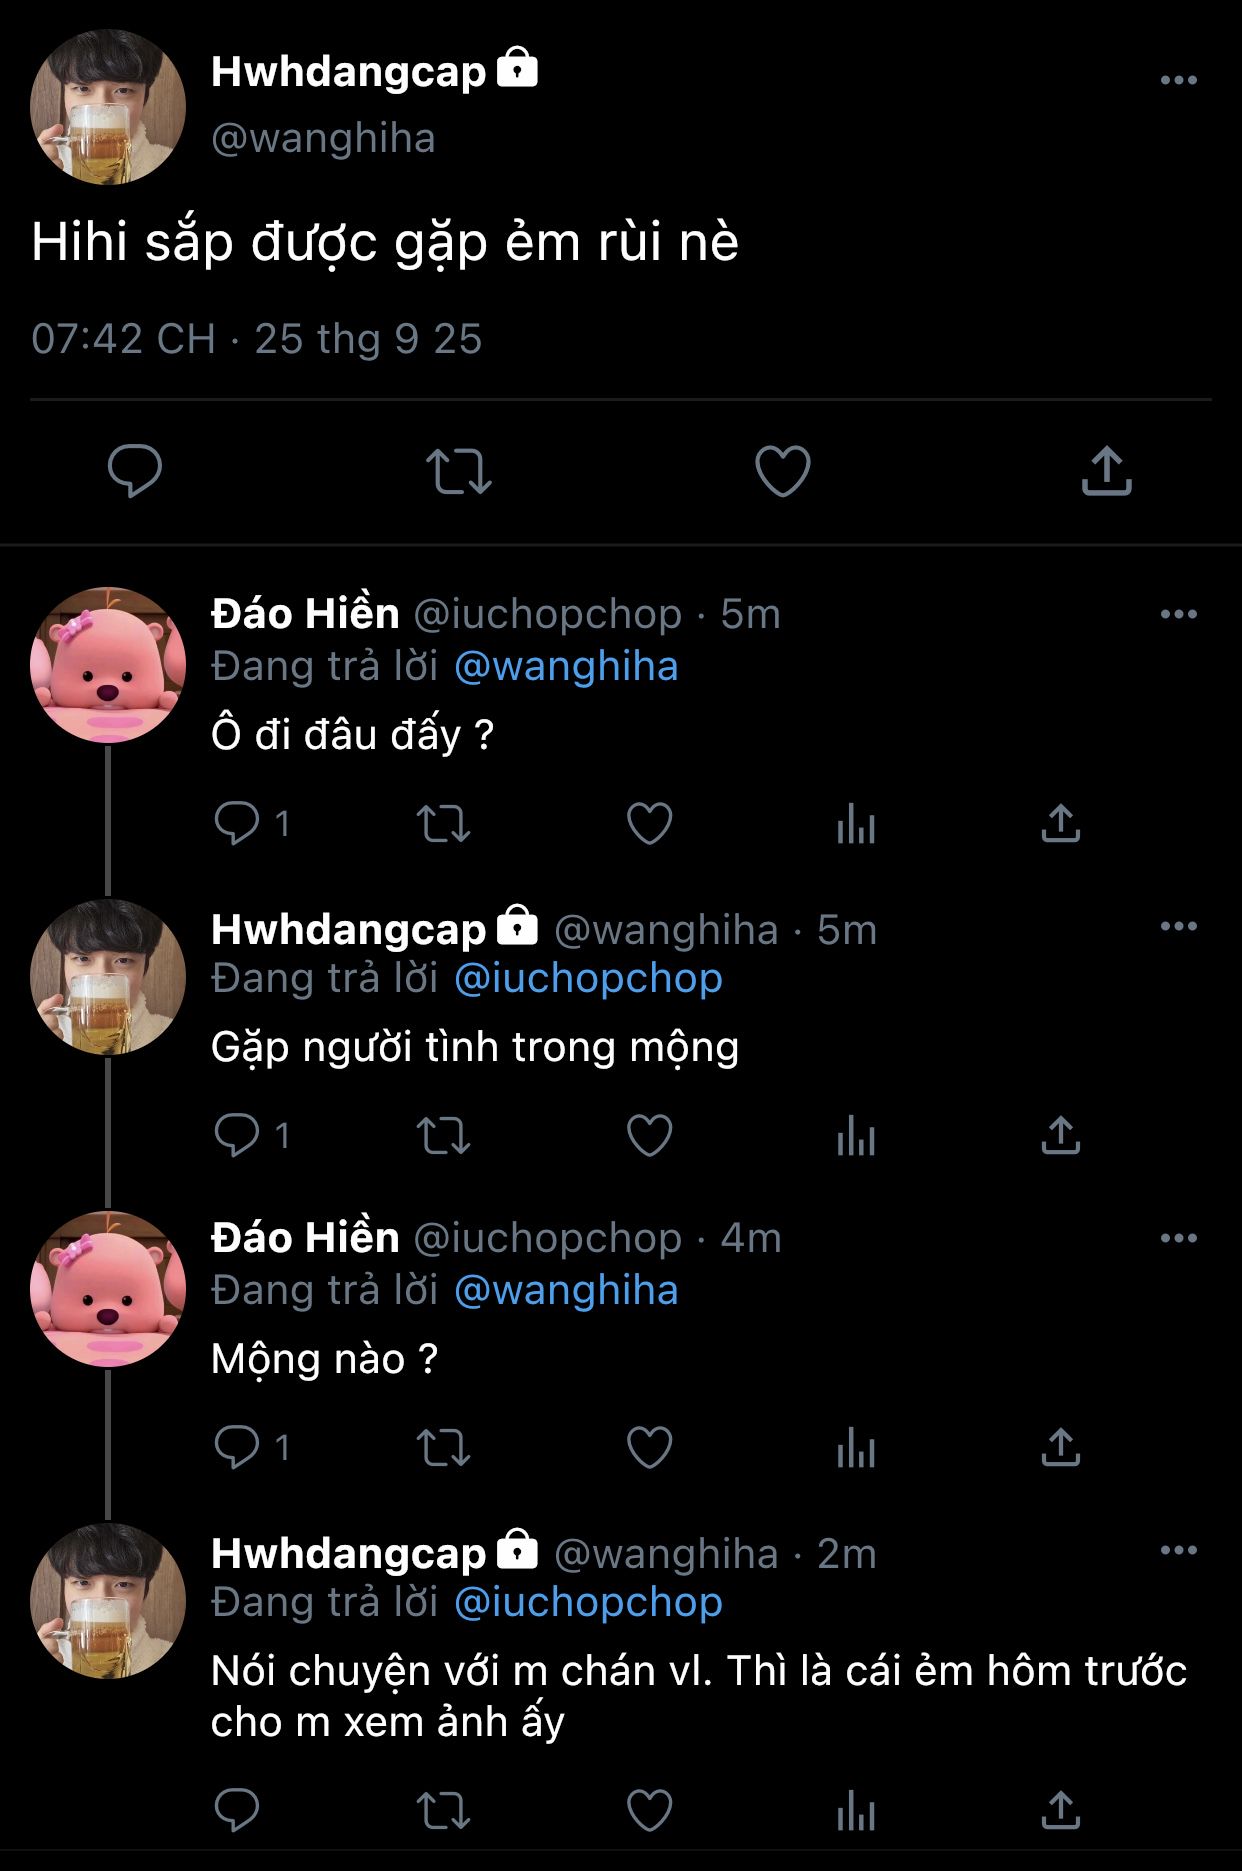Like the reply 'Gặp người tình trong mộng'
This screenshot has height=1871, width=1242.
point(649,1136)
